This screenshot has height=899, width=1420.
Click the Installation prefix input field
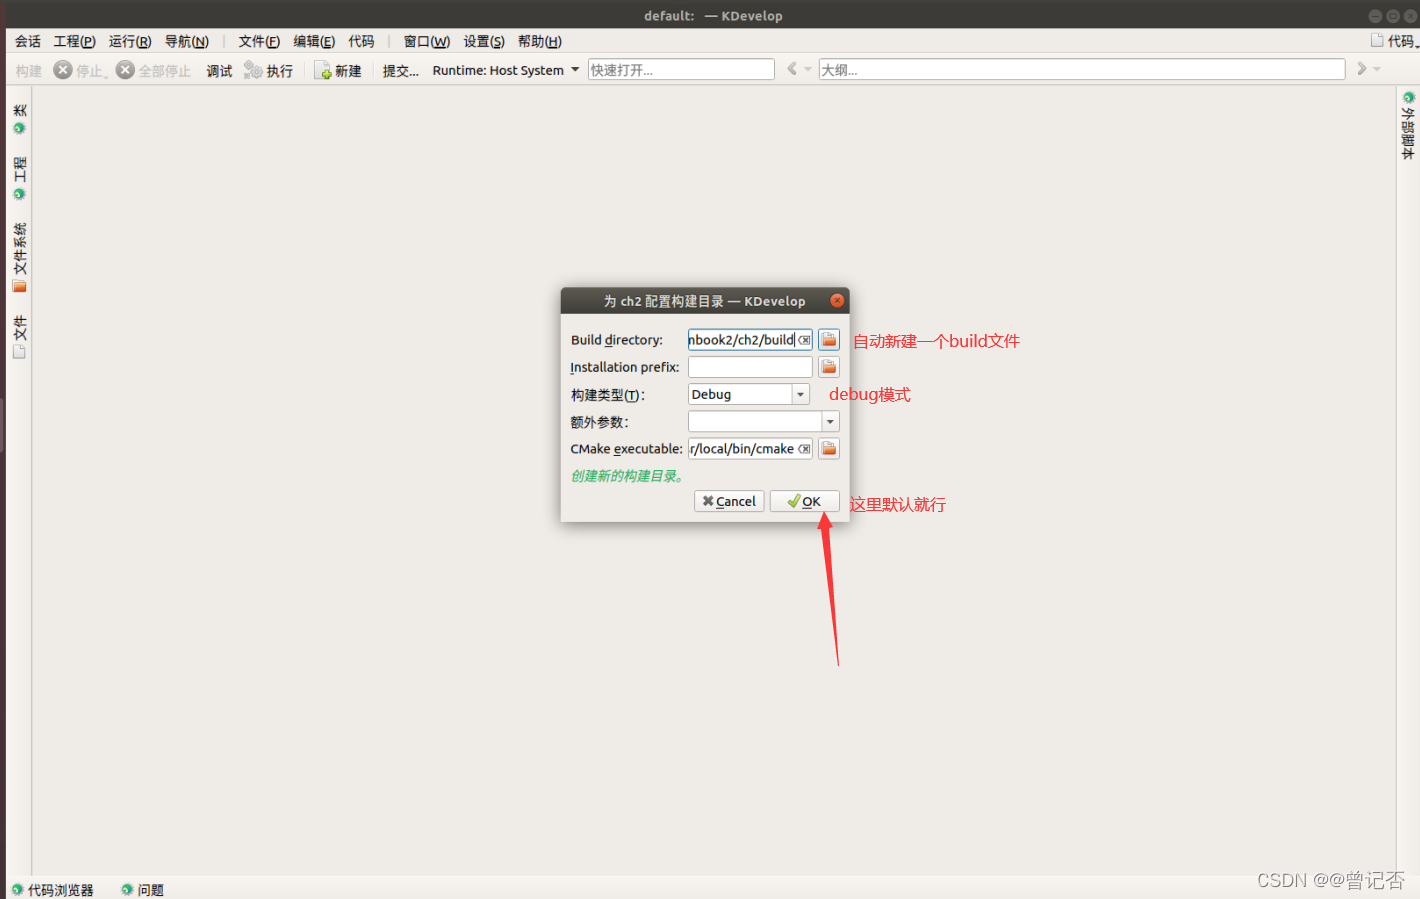click(x=750, y=367)
